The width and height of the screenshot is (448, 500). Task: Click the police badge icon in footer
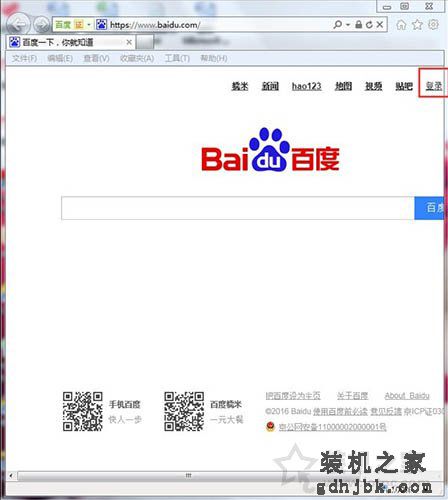270,427
